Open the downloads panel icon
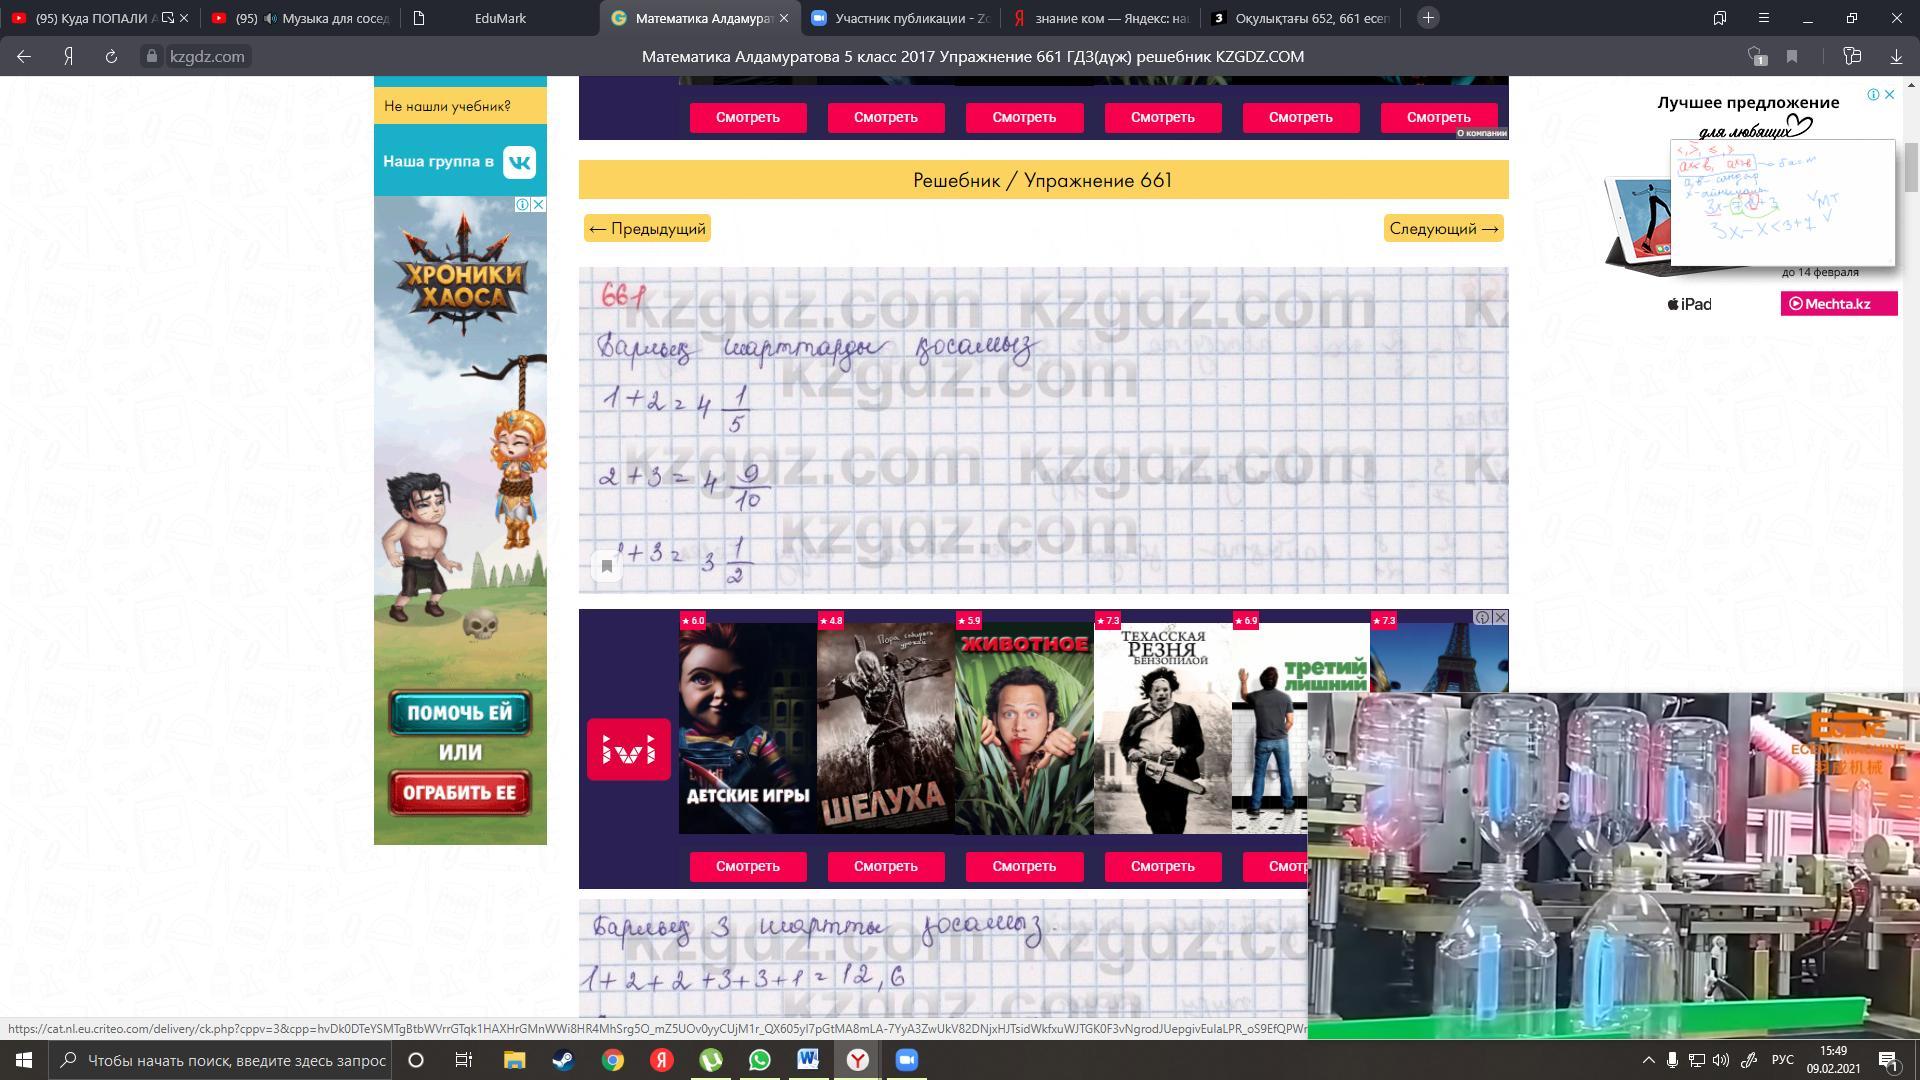This screenshot has height=1080, width=1920. point(1895,57)
